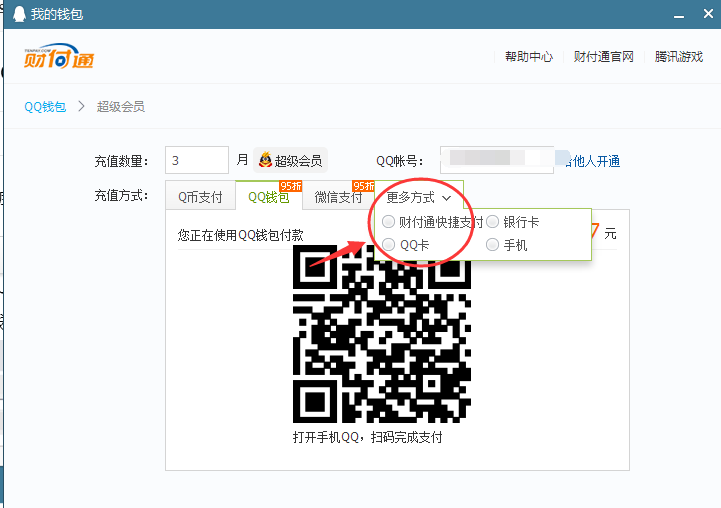Screen dimensions: 721x508
Task: Minimize the 我的钱包 window
Action: pos(679,15)
